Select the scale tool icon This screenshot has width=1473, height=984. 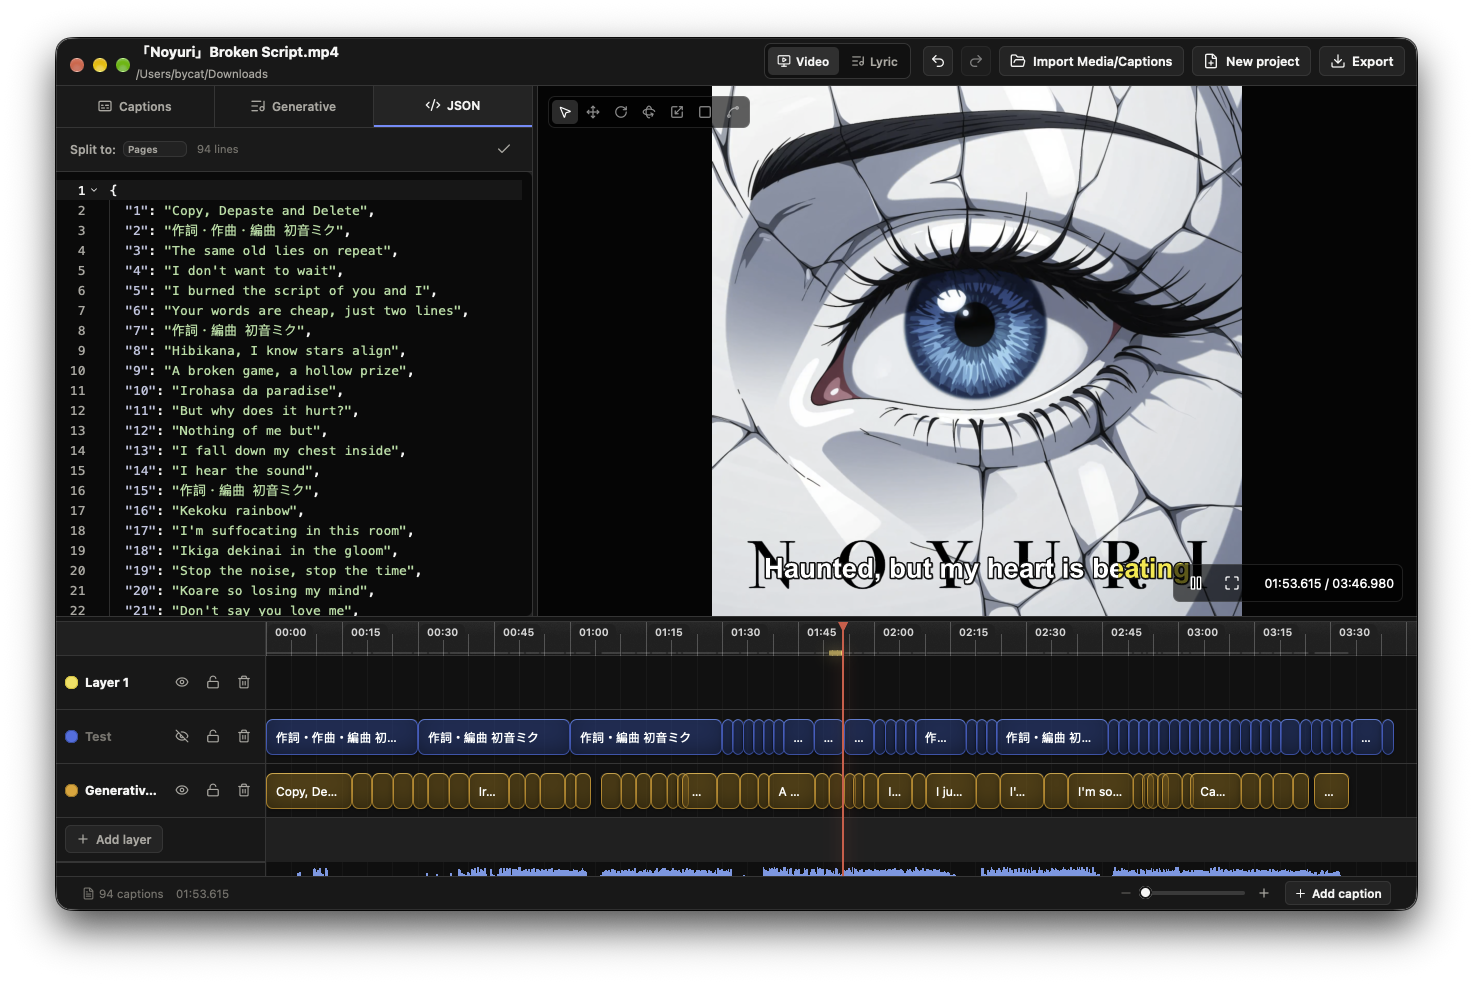[x=677, y=112]
